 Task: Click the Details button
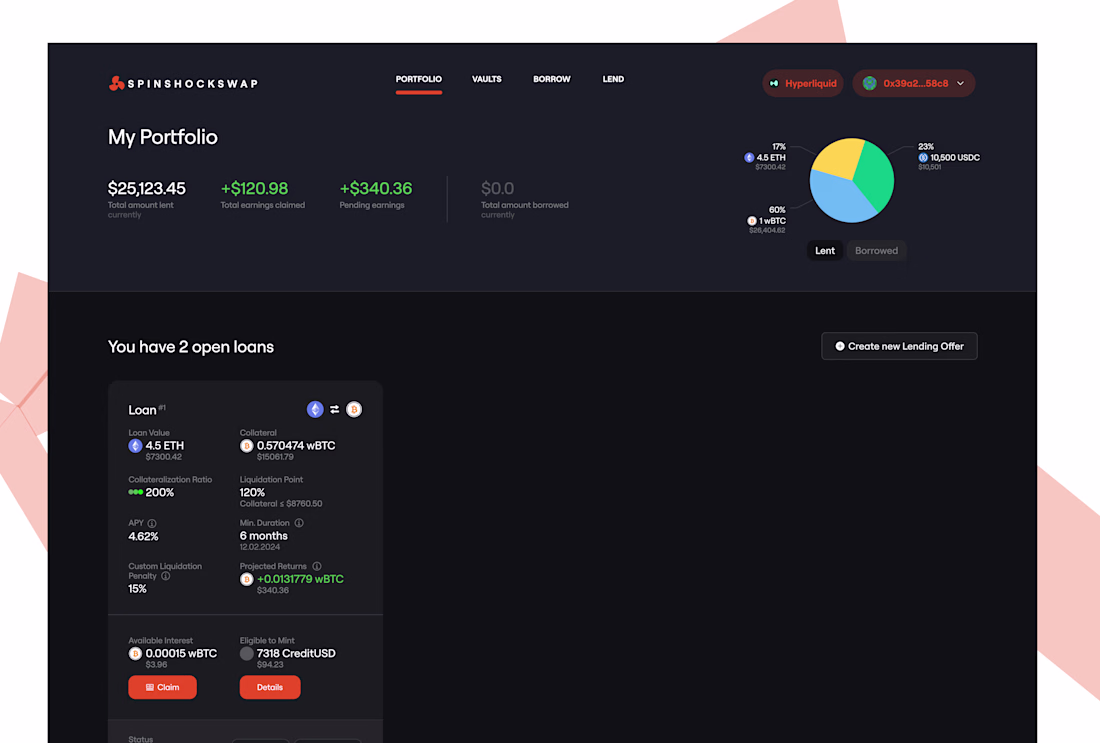pos(270,688)
